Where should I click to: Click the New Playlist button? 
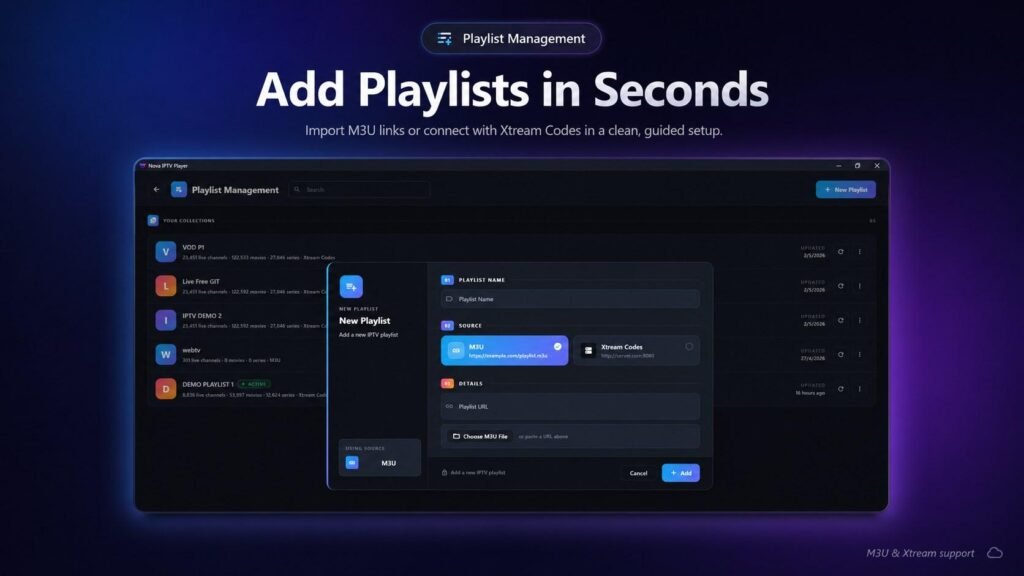click(x=846, y=189)
